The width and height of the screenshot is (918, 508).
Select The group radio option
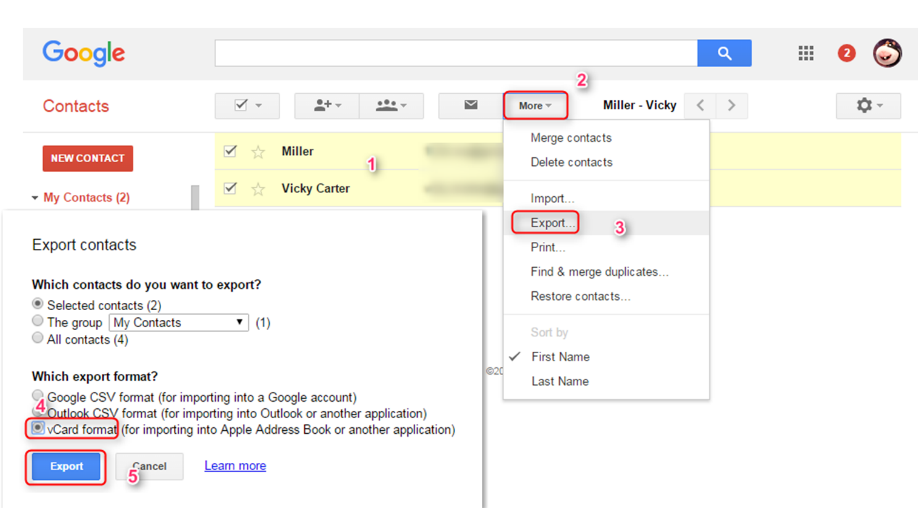[x=37, y=321]
